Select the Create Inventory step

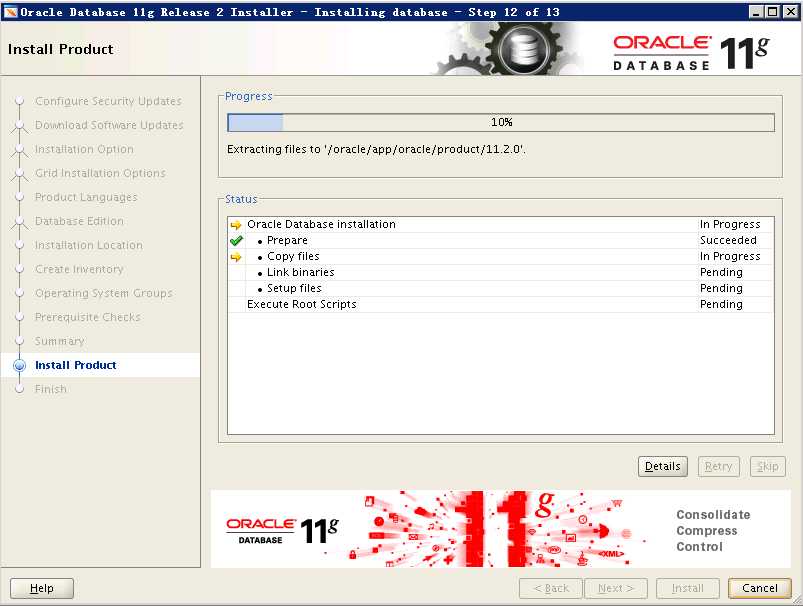[79, 269]
